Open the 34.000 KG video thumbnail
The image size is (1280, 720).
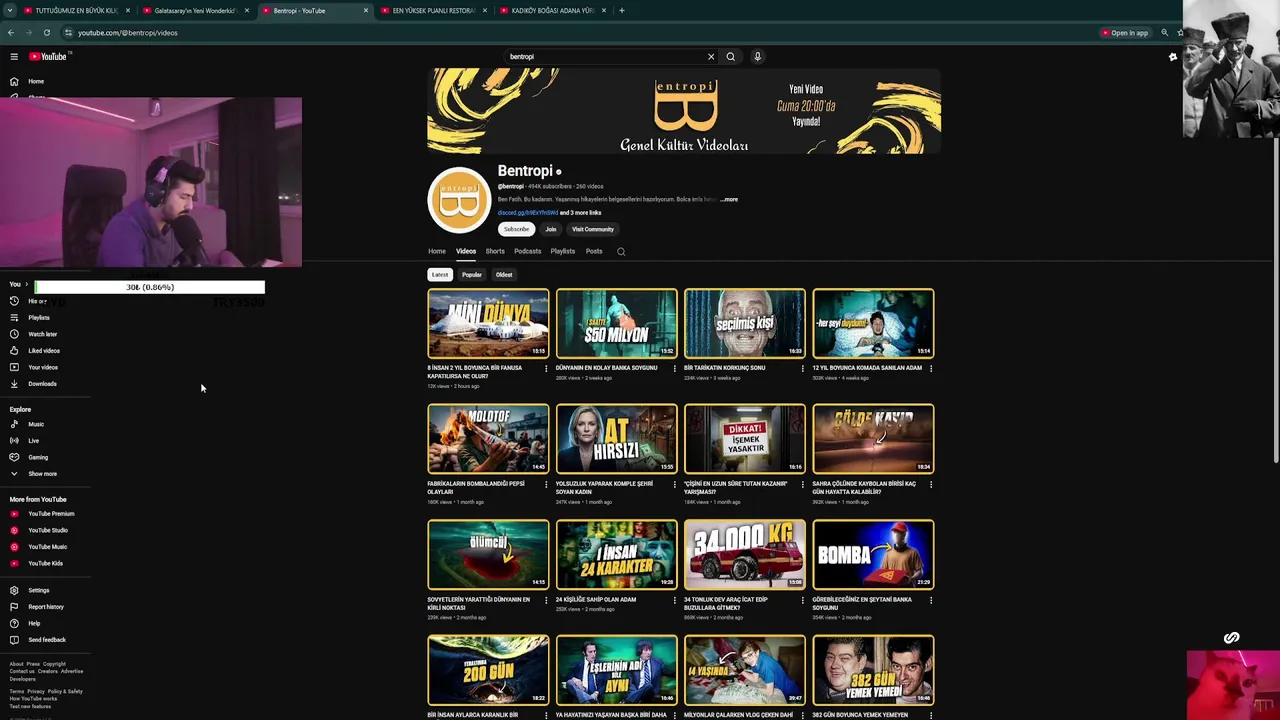(x=745, y=555)
